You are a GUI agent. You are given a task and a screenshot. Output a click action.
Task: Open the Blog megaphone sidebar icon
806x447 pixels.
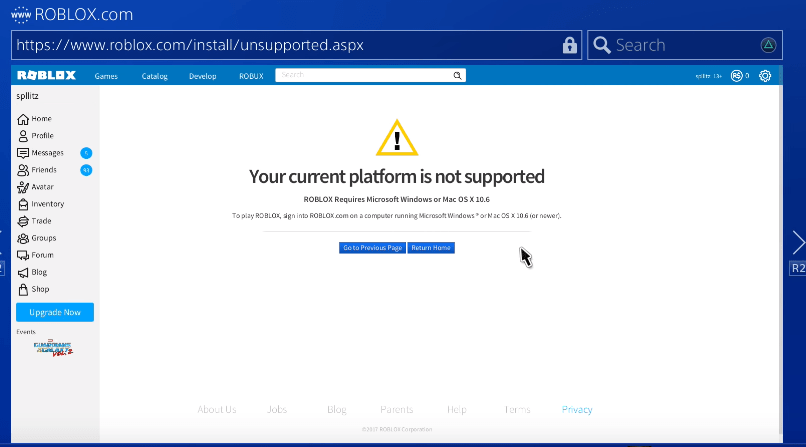pos(23,272)
